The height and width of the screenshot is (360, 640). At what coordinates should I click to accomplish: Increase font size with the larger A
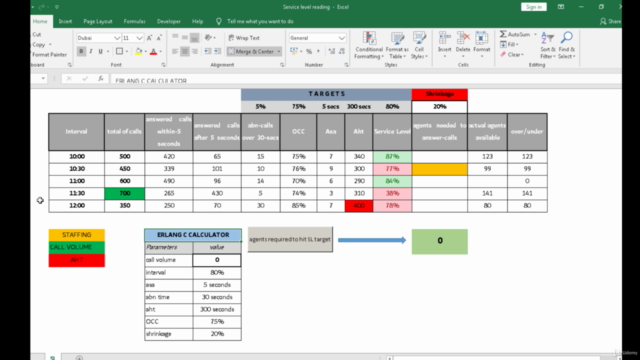click(x=149, y=38)
